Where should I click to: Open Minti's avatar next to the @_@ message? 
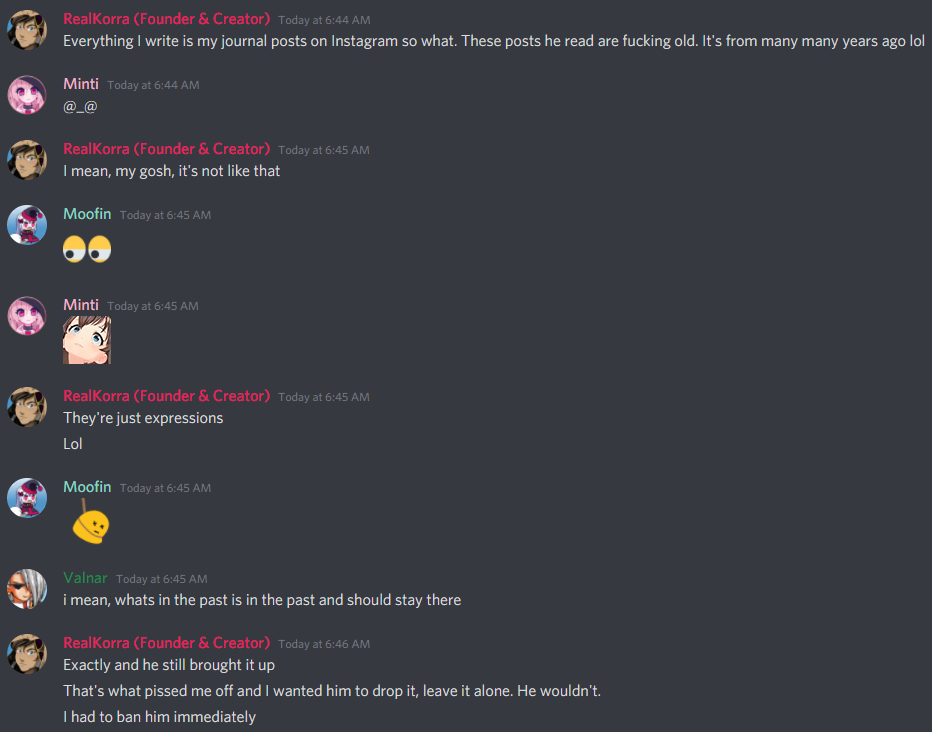(27, 94)
